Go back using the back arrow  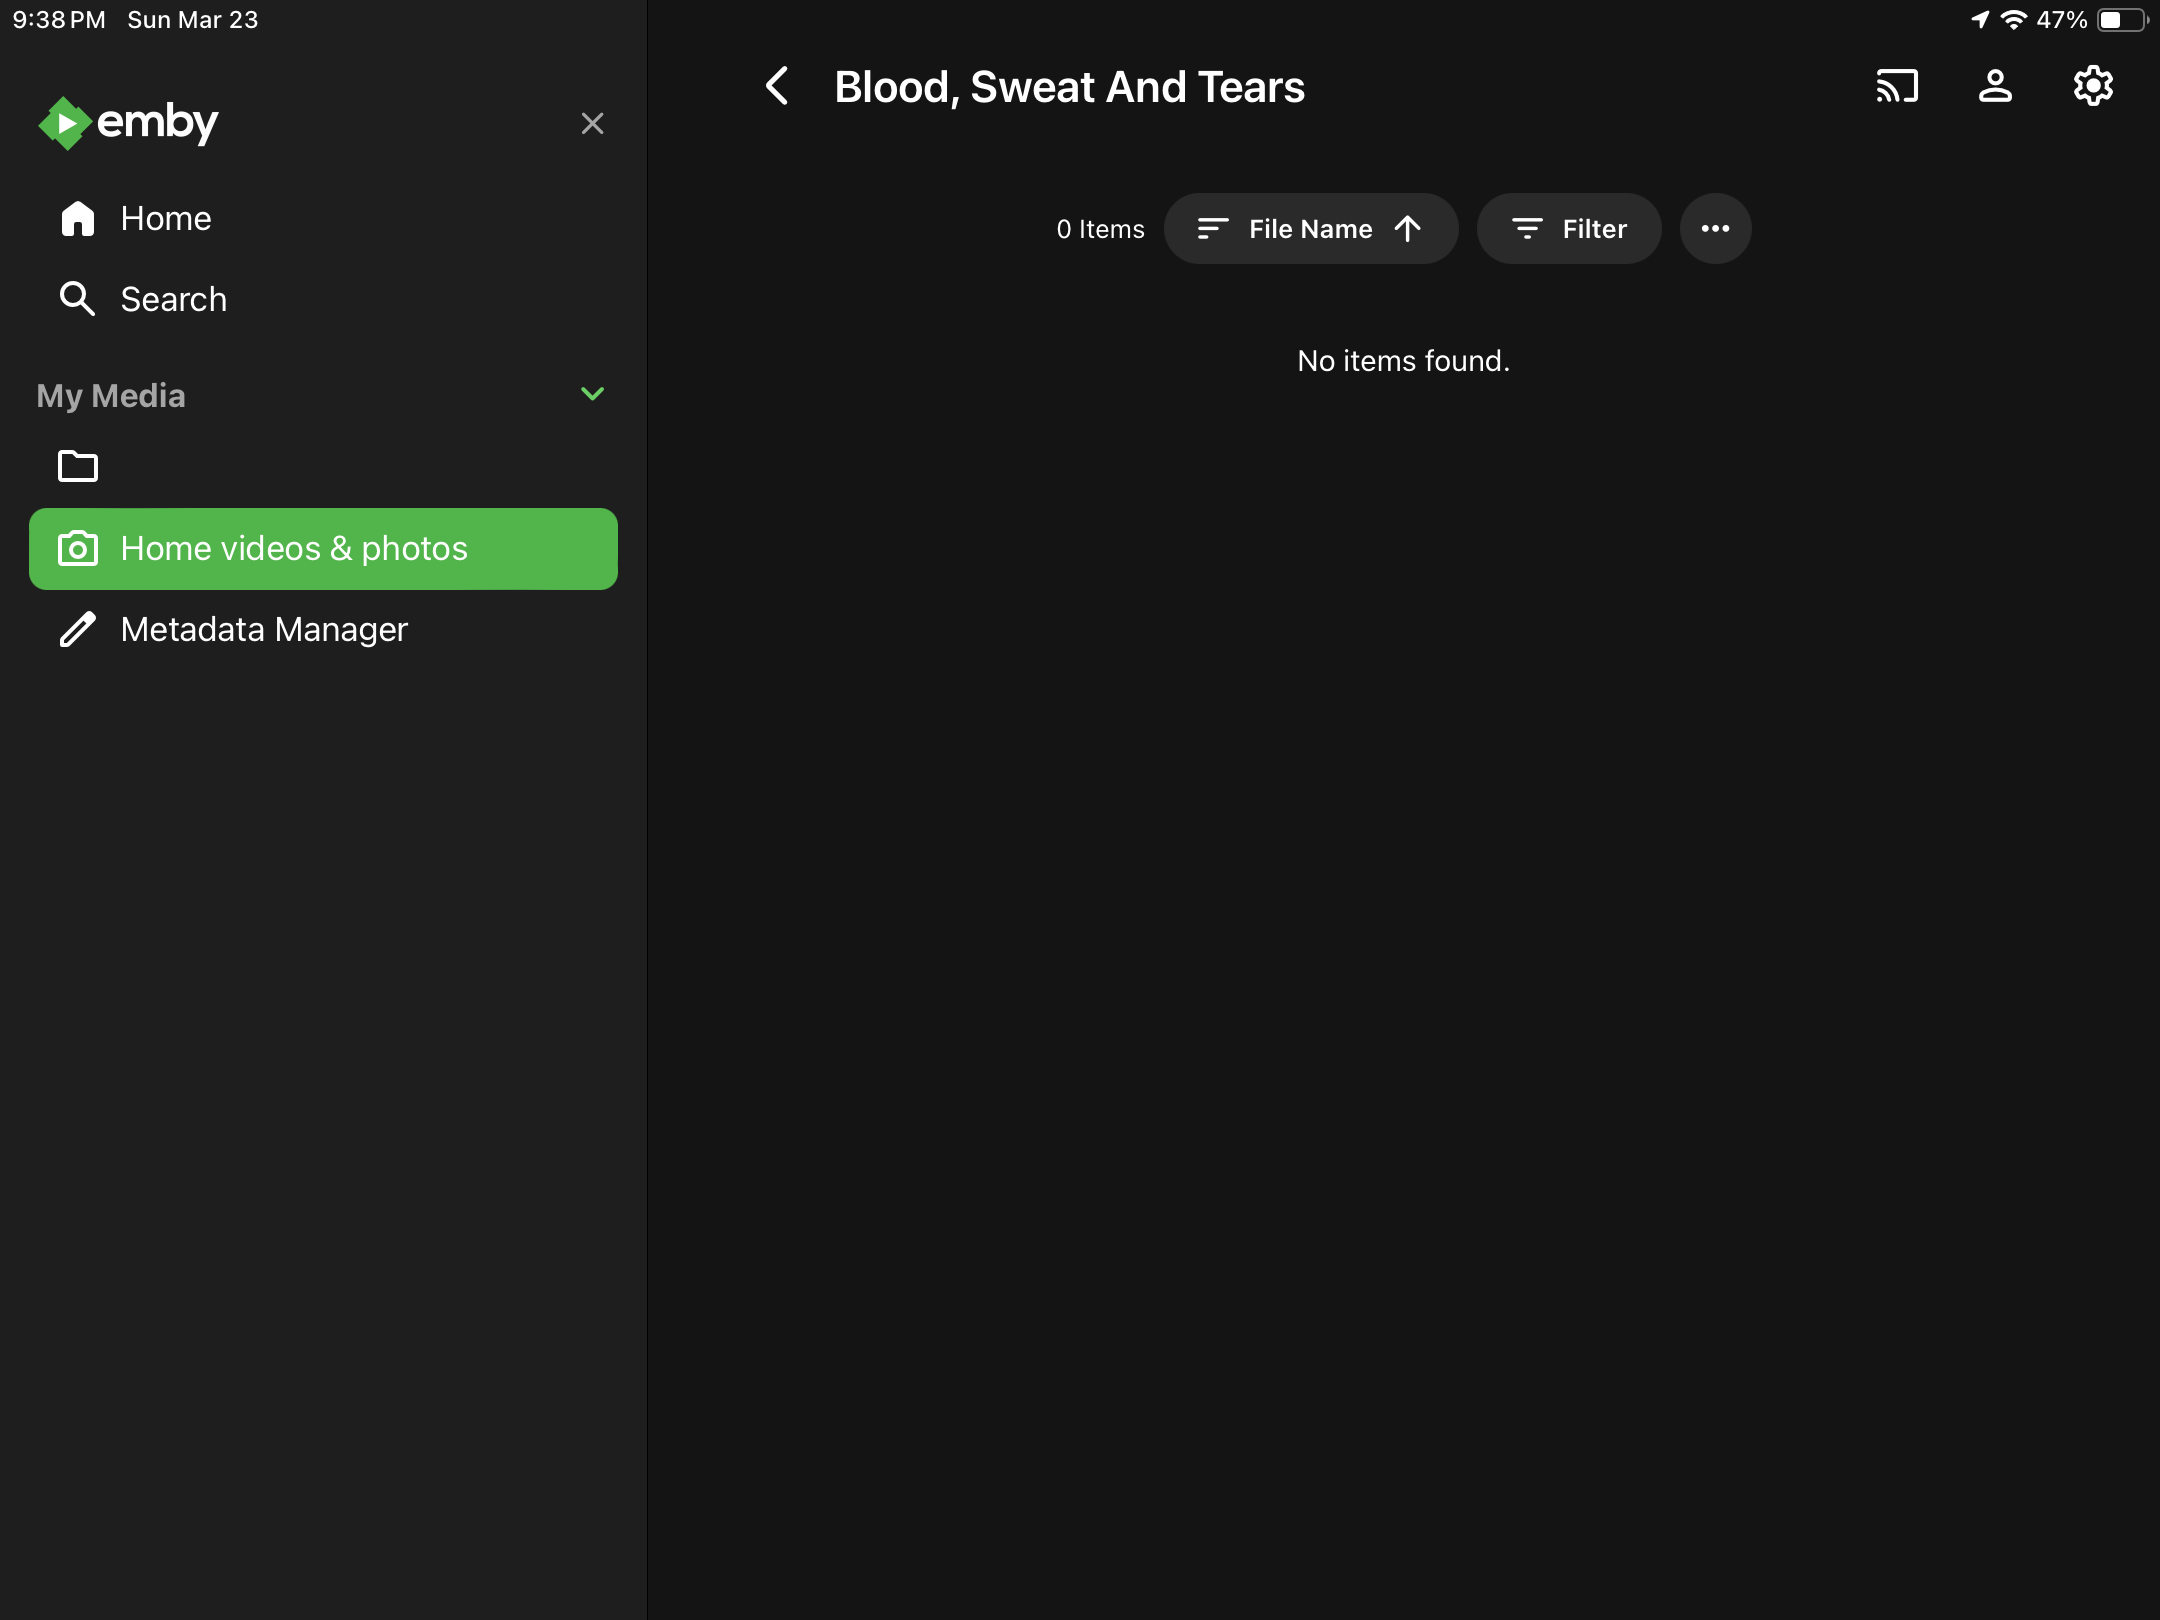coord(778,86)
